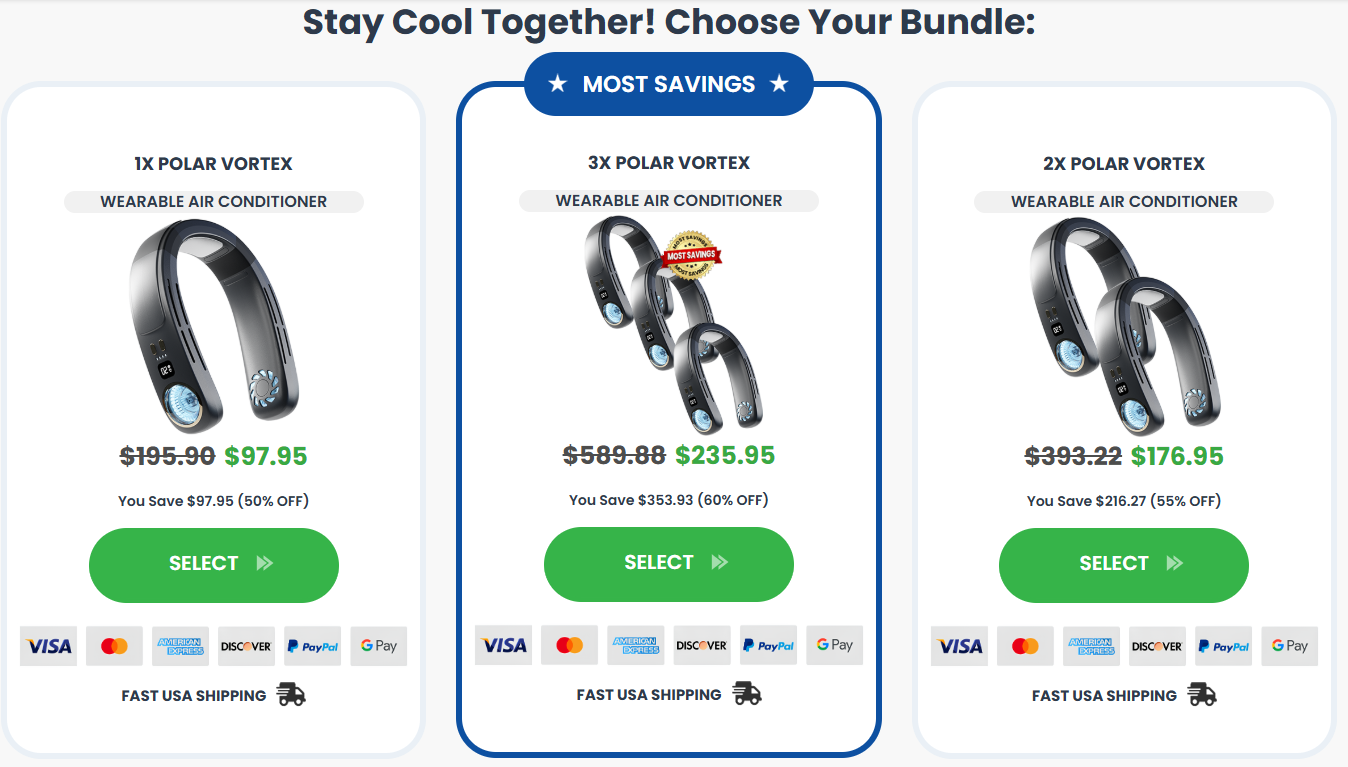Viewport: 1348px width, 767px height.
Task: Click the blue MOST SAVINGS ribbon banner
Action: click(668, 84)
